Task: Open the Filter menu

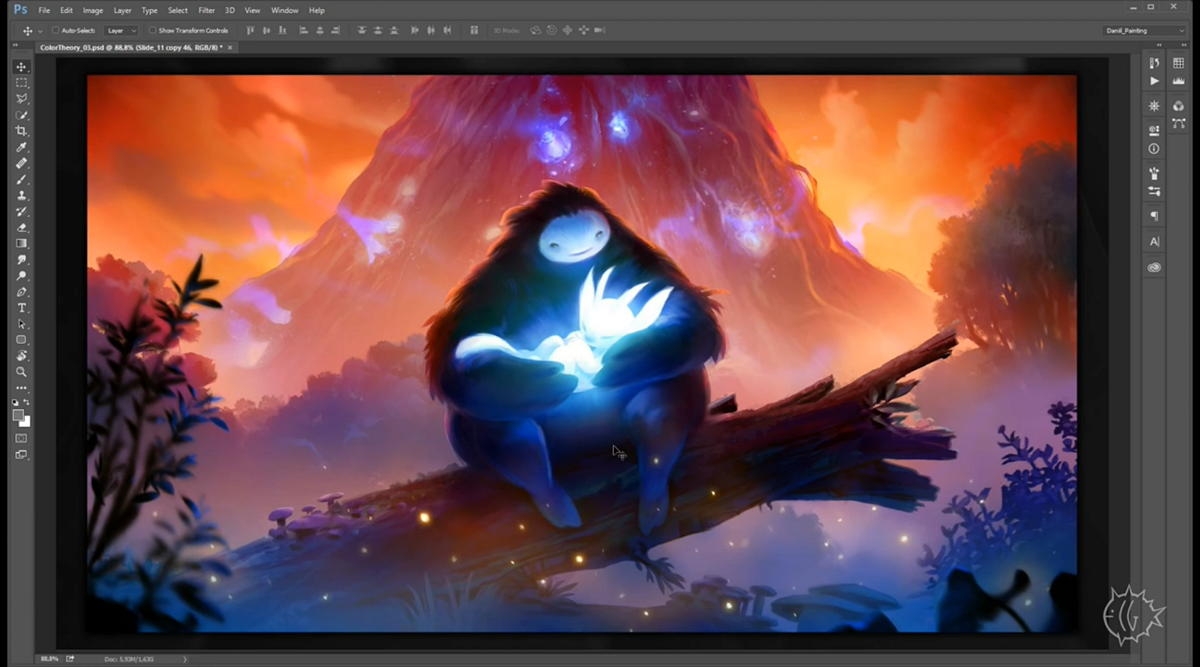Action: [206, 10]
